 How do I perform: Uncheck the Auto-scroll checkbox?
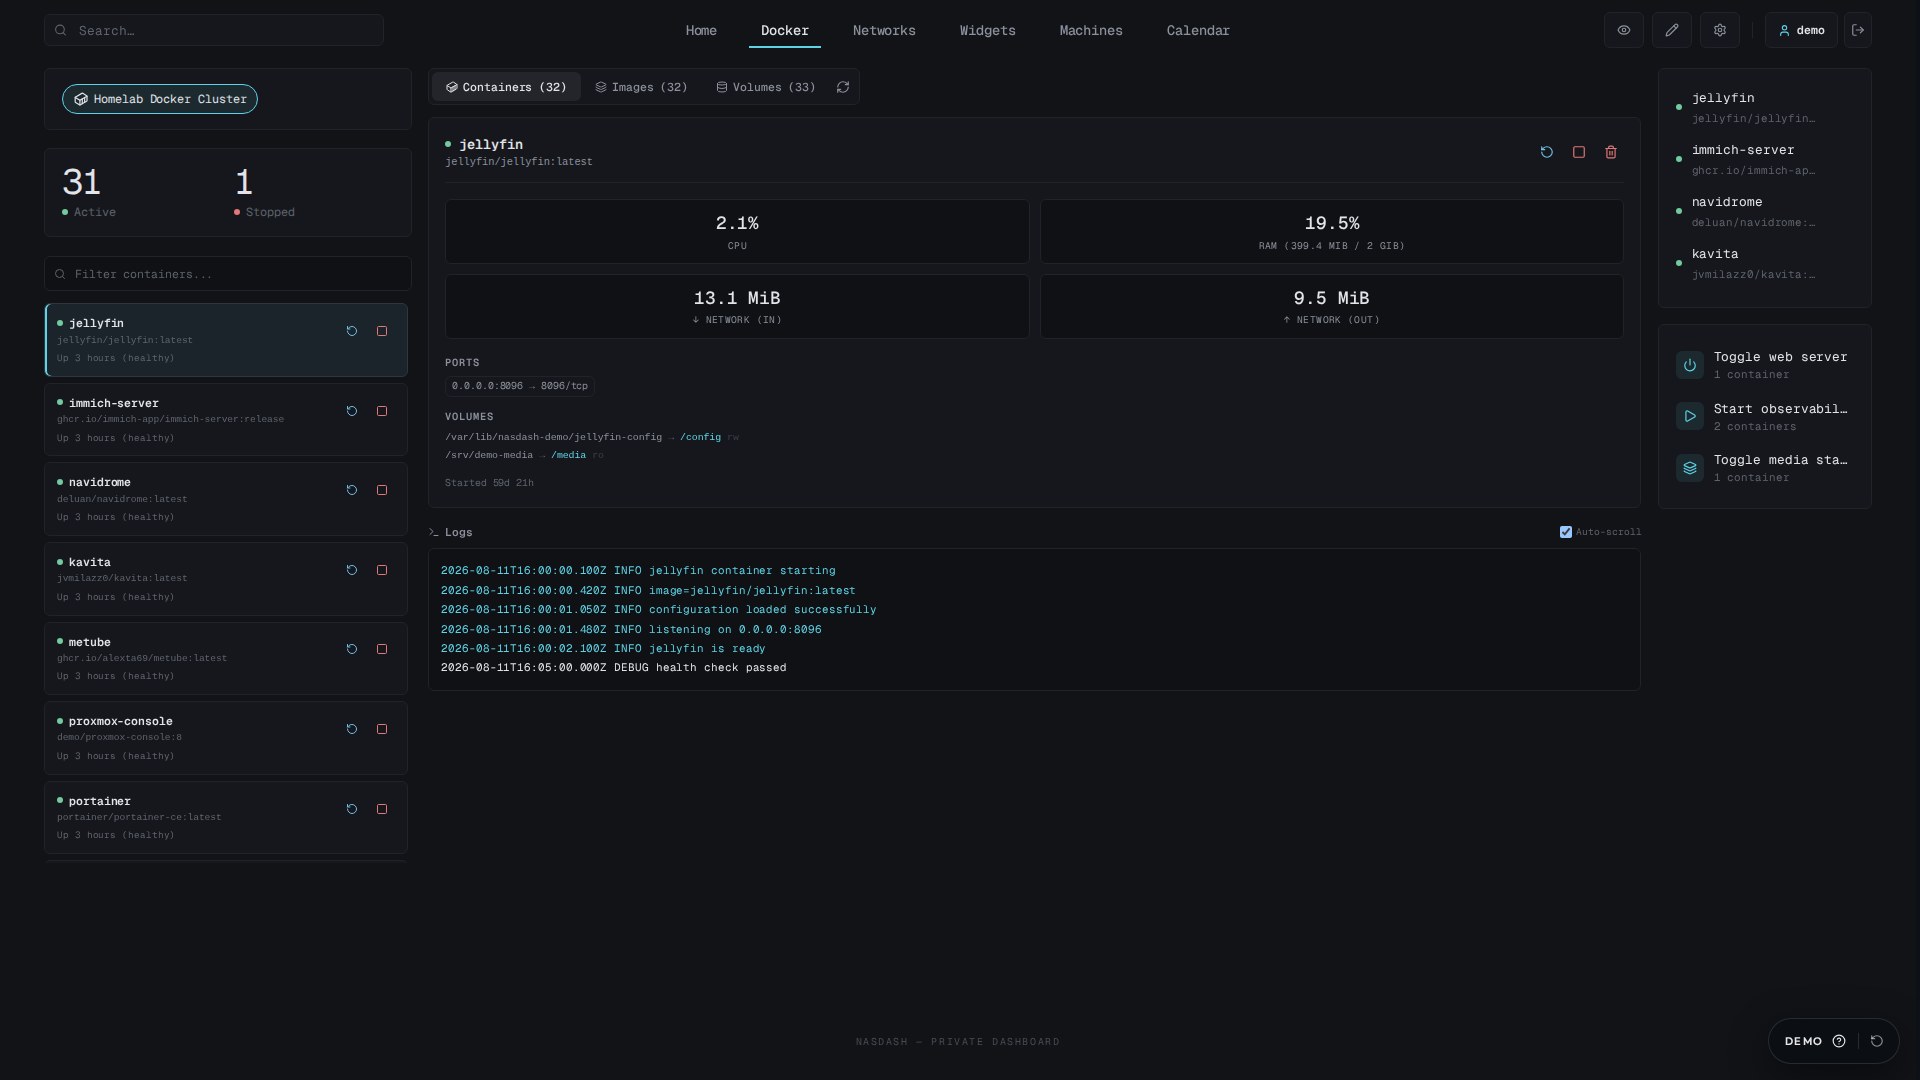tap(1566, 532)
